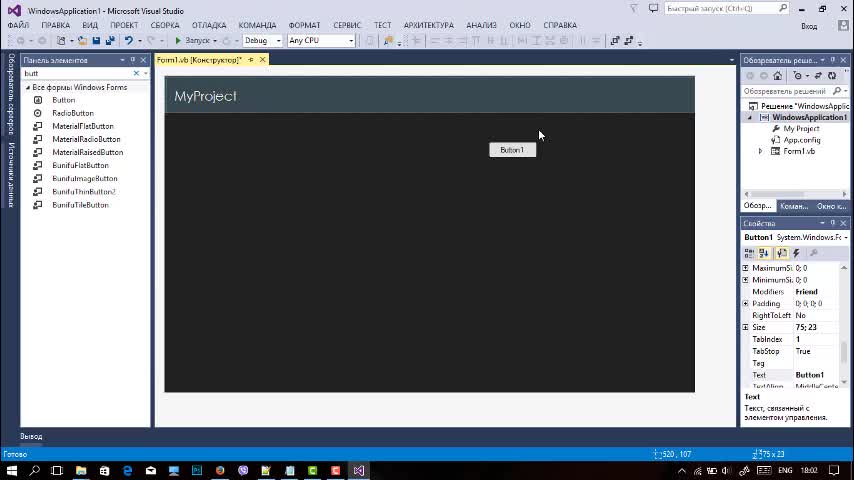The height and width of the screenshot is (480, 854).
Task: Open Task View on the taskbar
Action: (57, 470)
